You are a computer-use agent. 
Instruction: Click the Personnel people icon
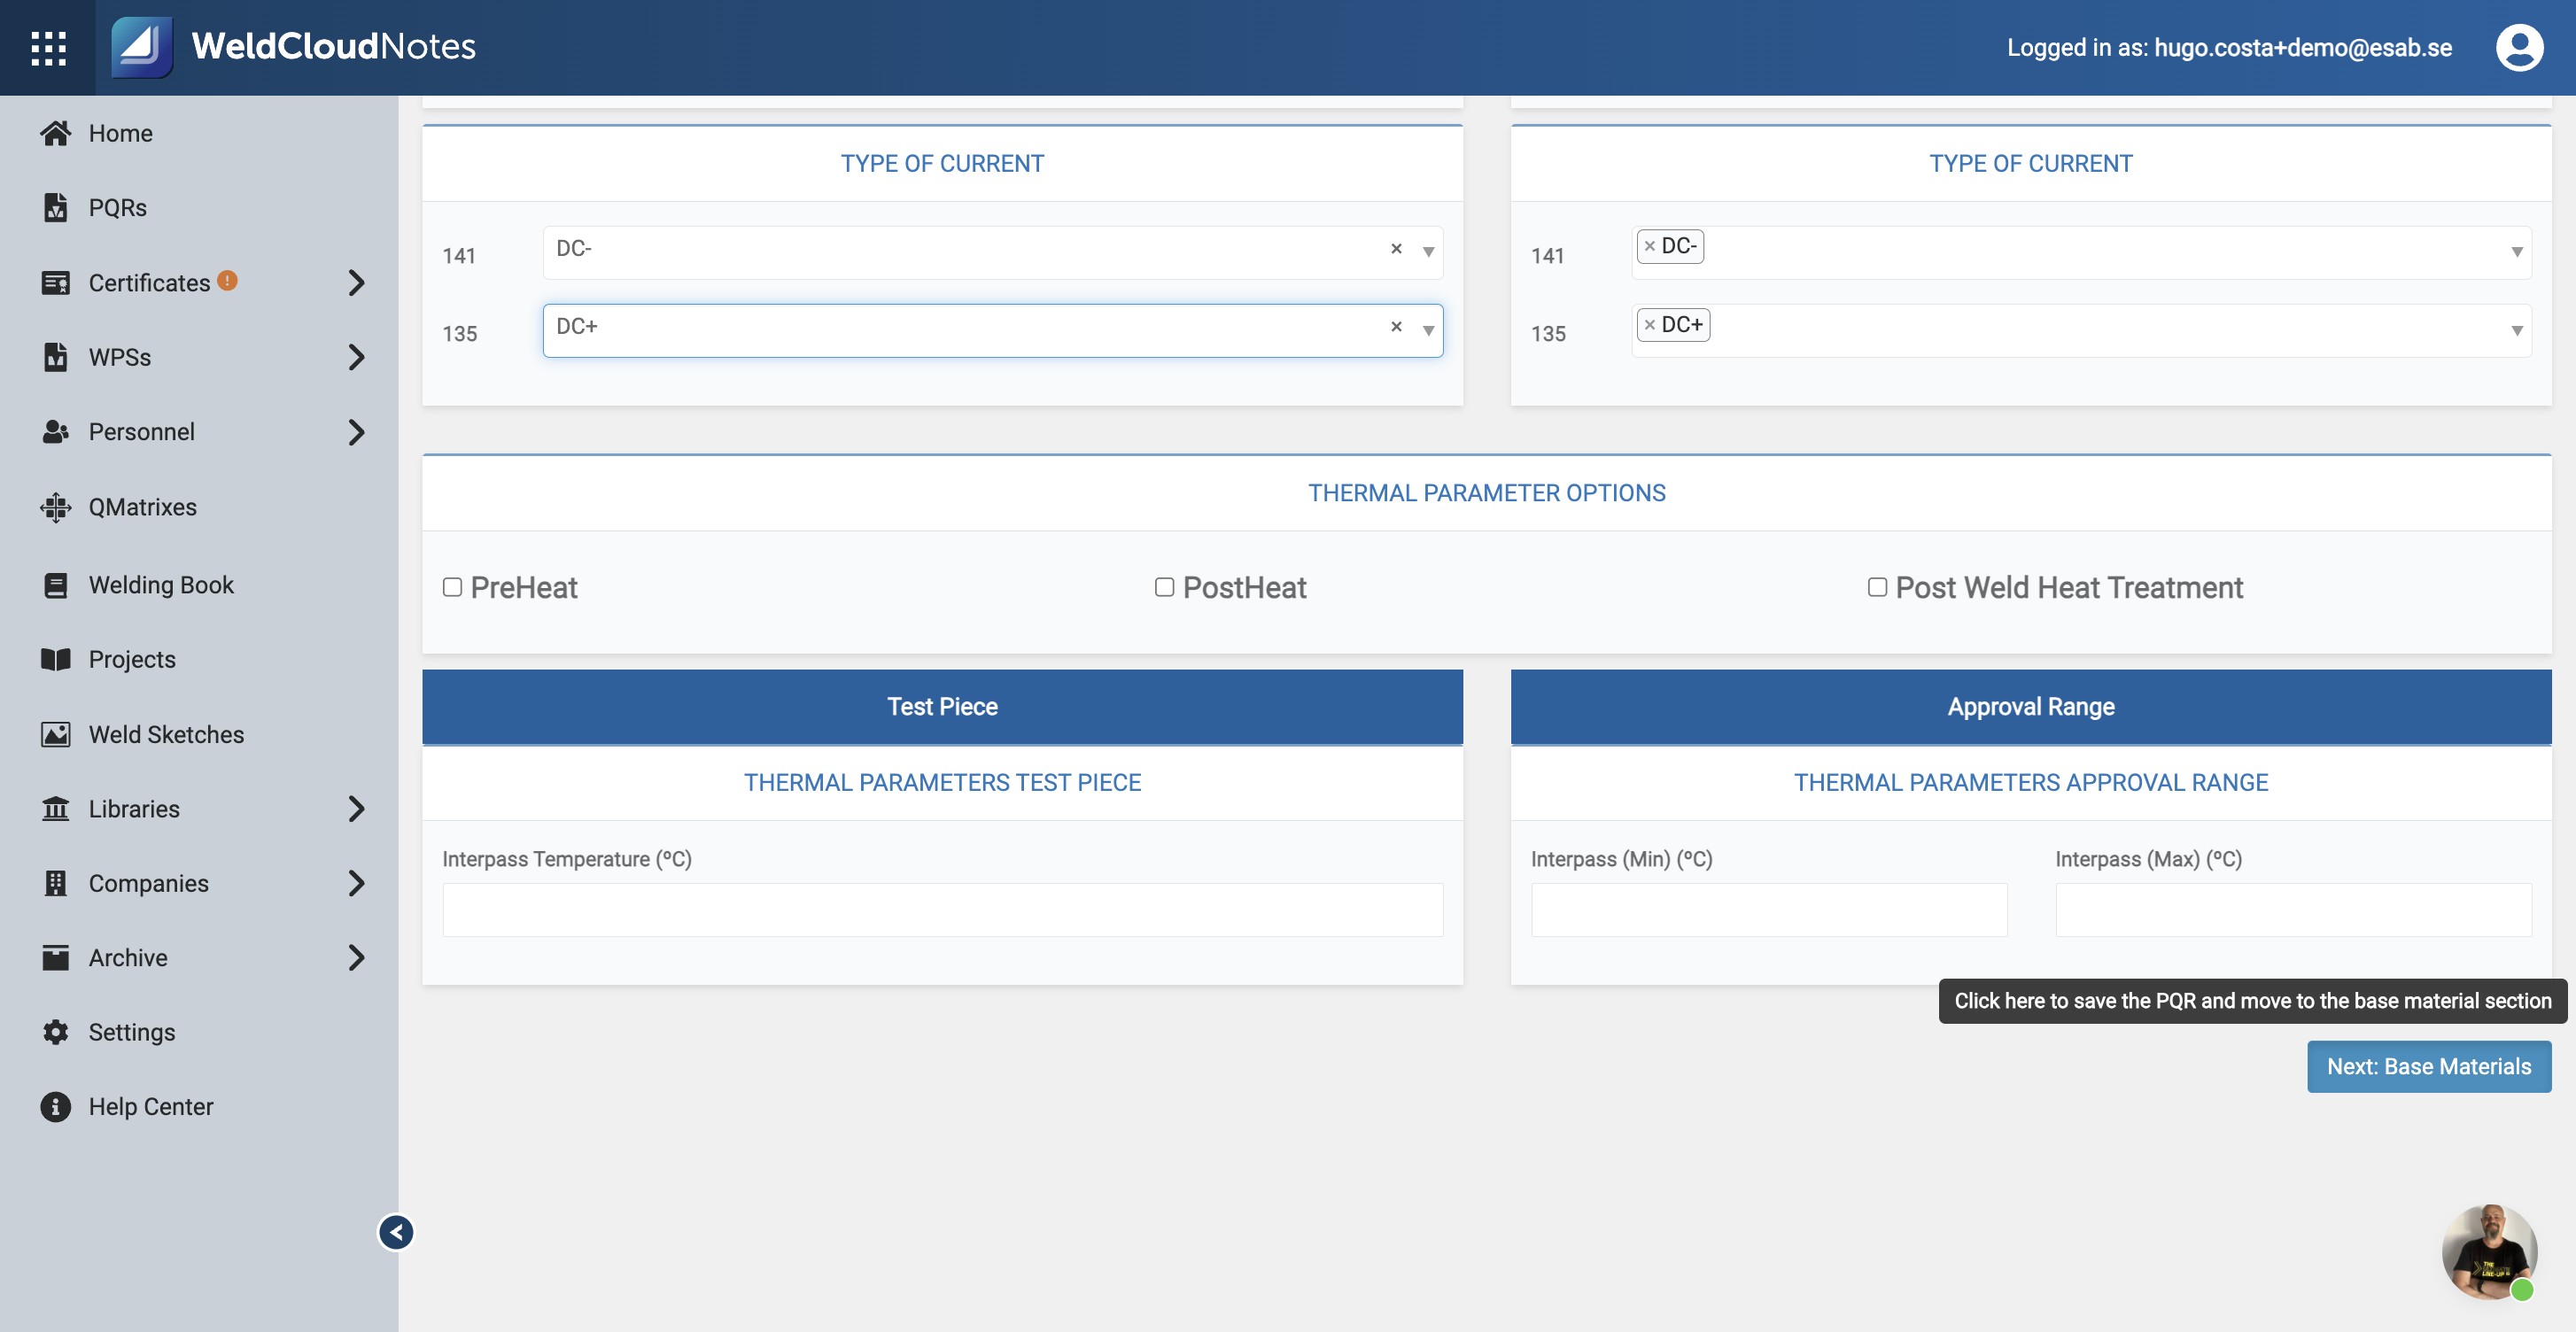coord(56,432)
